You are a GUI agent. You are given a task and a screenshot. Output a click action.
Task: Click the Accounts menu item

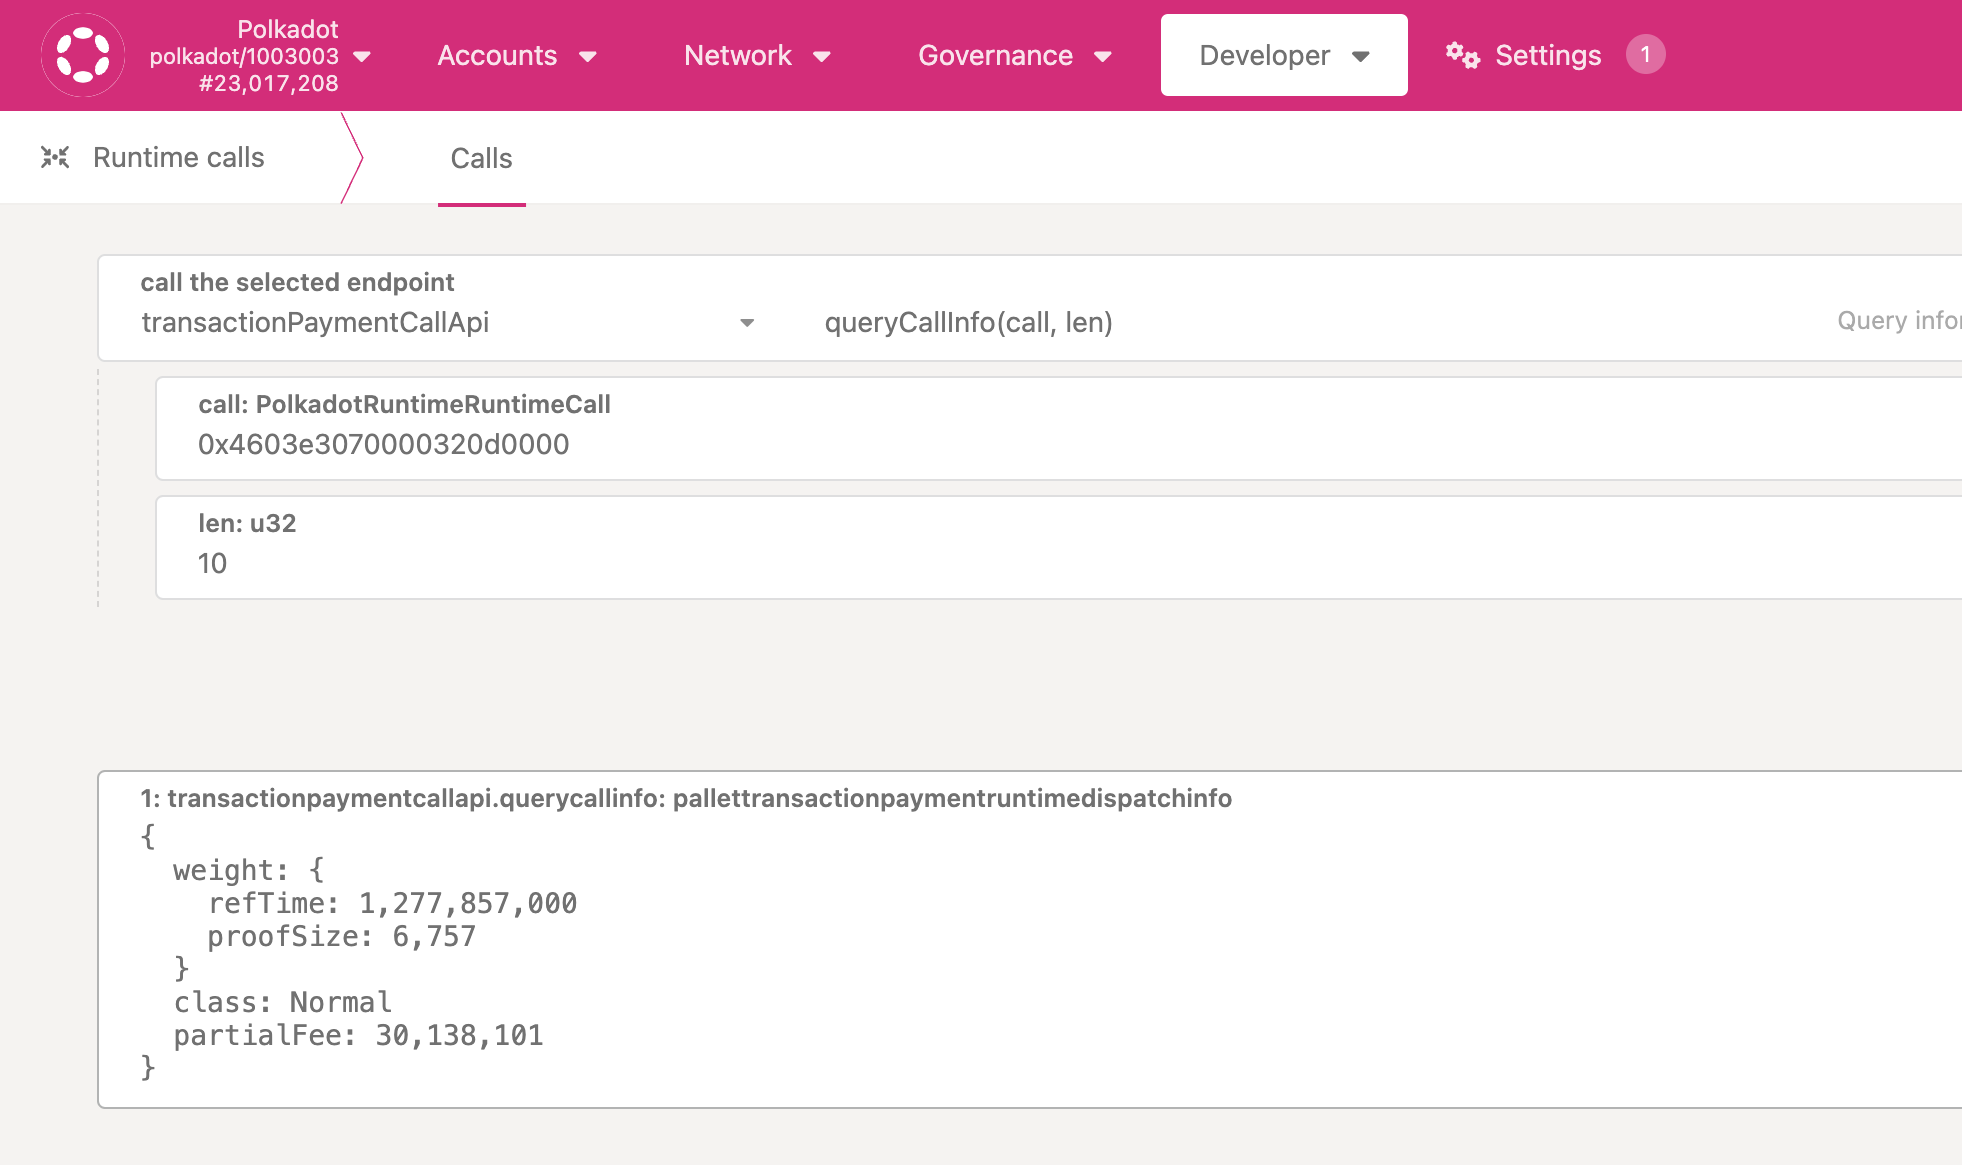tap(517, 55)
